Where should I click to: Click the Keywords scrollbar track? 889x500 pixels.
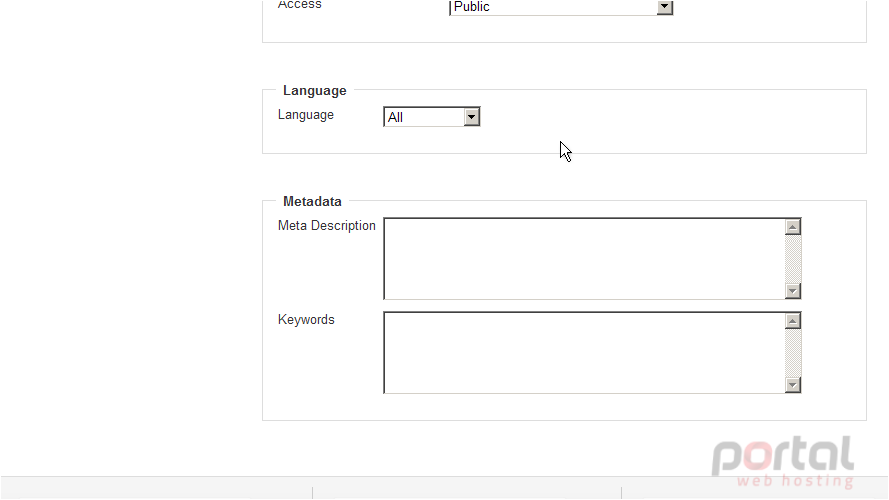[x=793, y=353]
